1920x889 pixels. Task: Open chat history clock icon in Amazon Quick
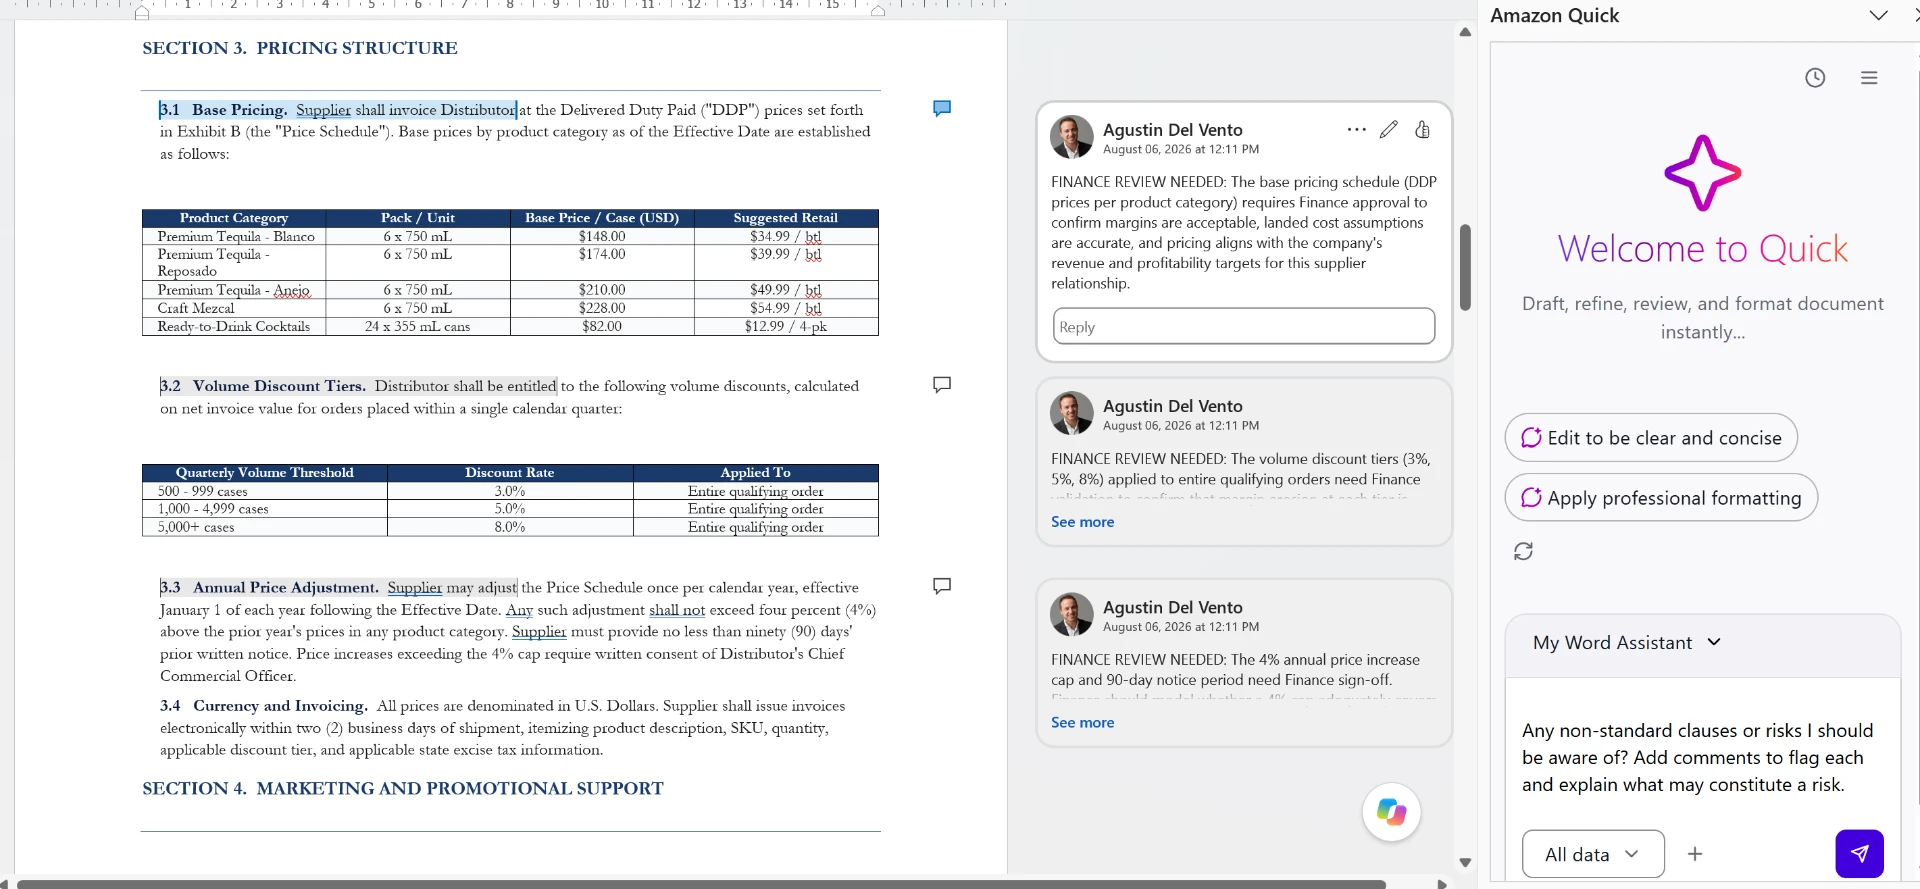1815,78
